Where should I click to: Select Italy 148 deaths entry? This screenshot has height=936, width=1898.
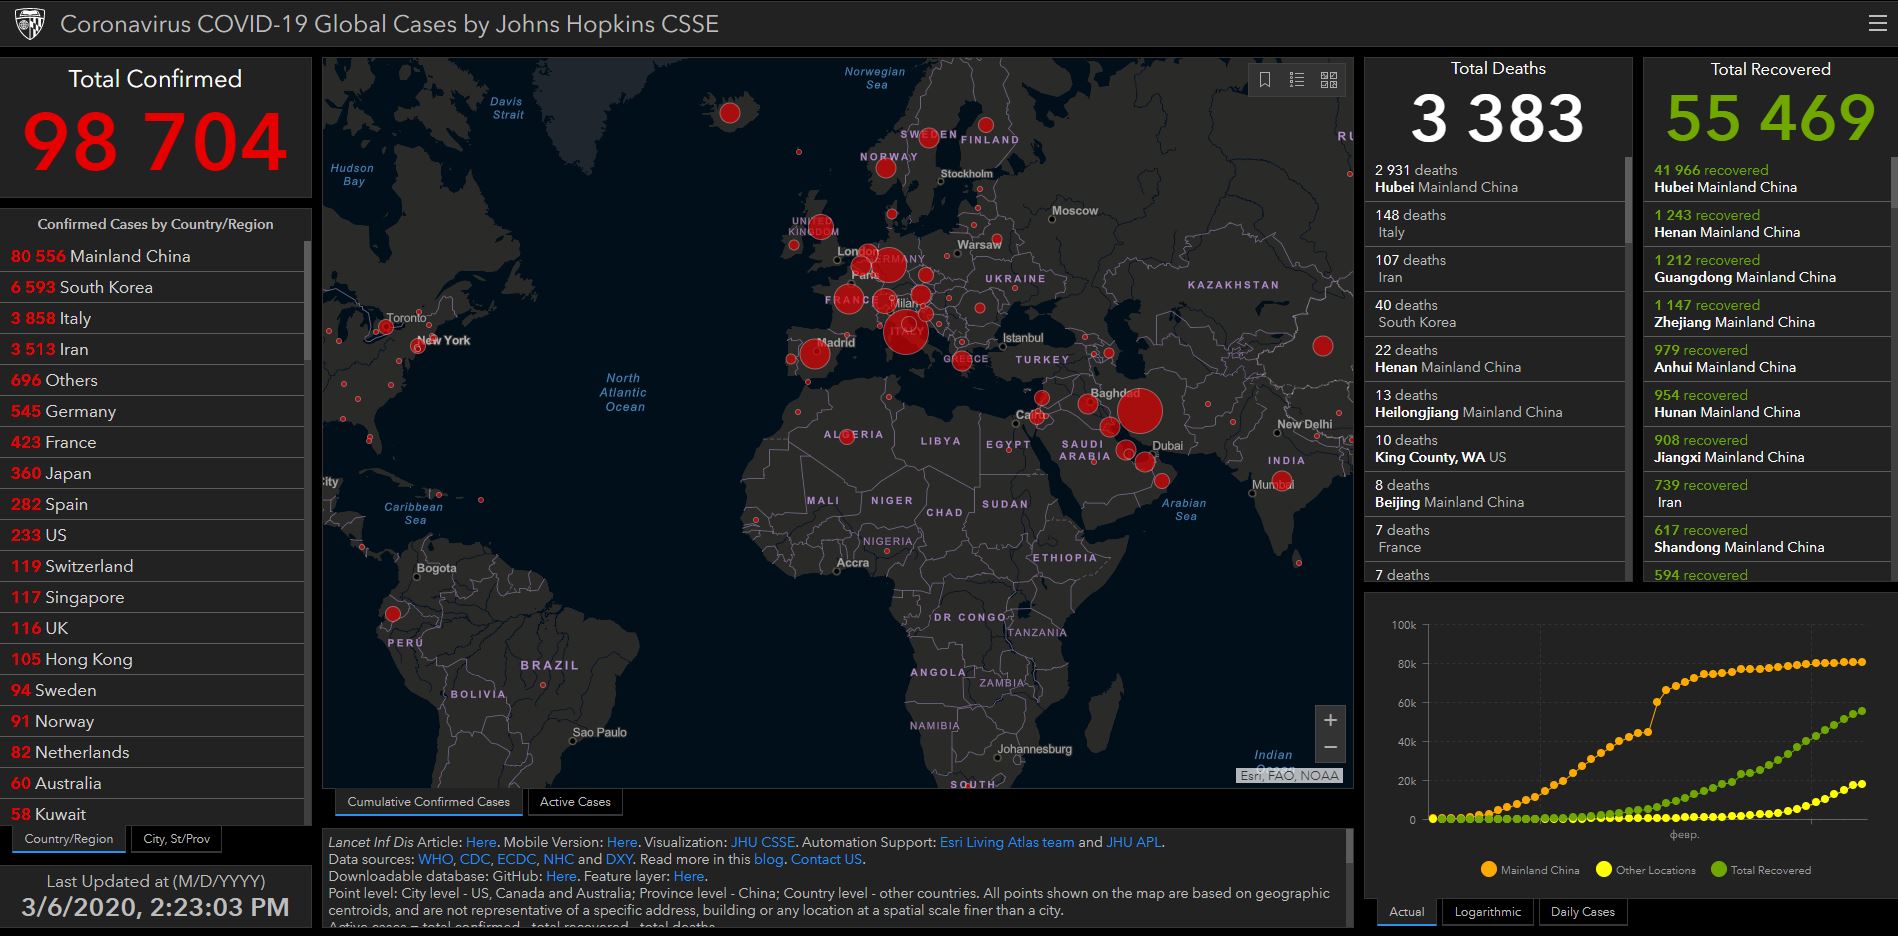pyautogui.click(x=1495, y=224)
